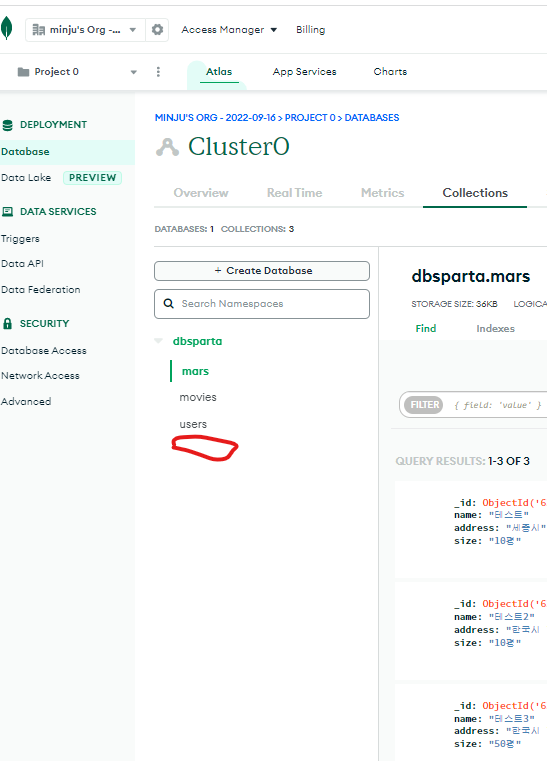Select the movies collection
The width and height of the screenshot is (547, 761).
198,397
